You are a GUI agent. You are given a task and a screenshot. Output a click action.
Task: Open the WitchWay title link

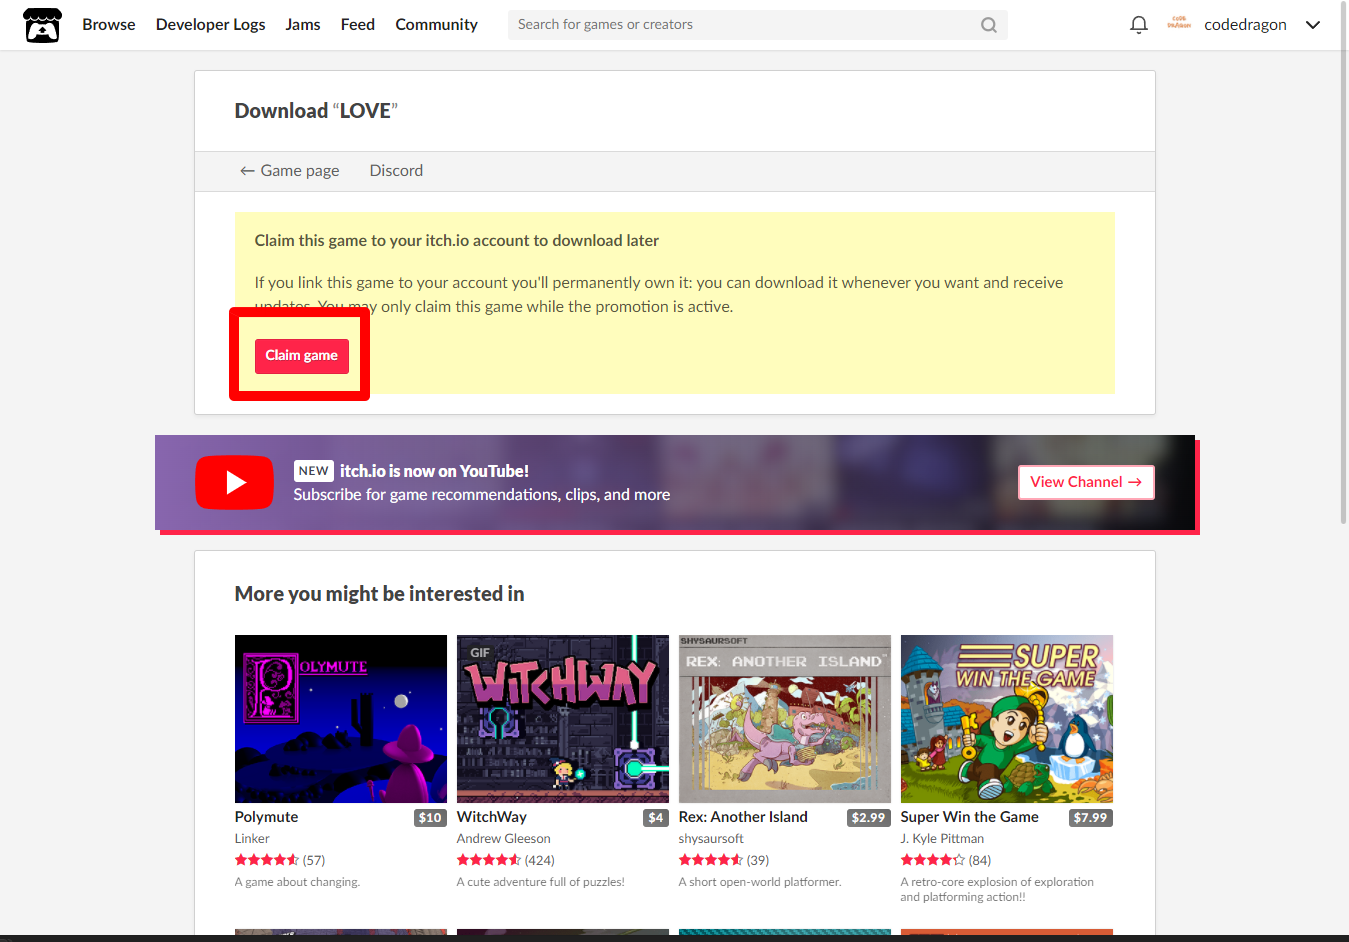pos(492,817)
